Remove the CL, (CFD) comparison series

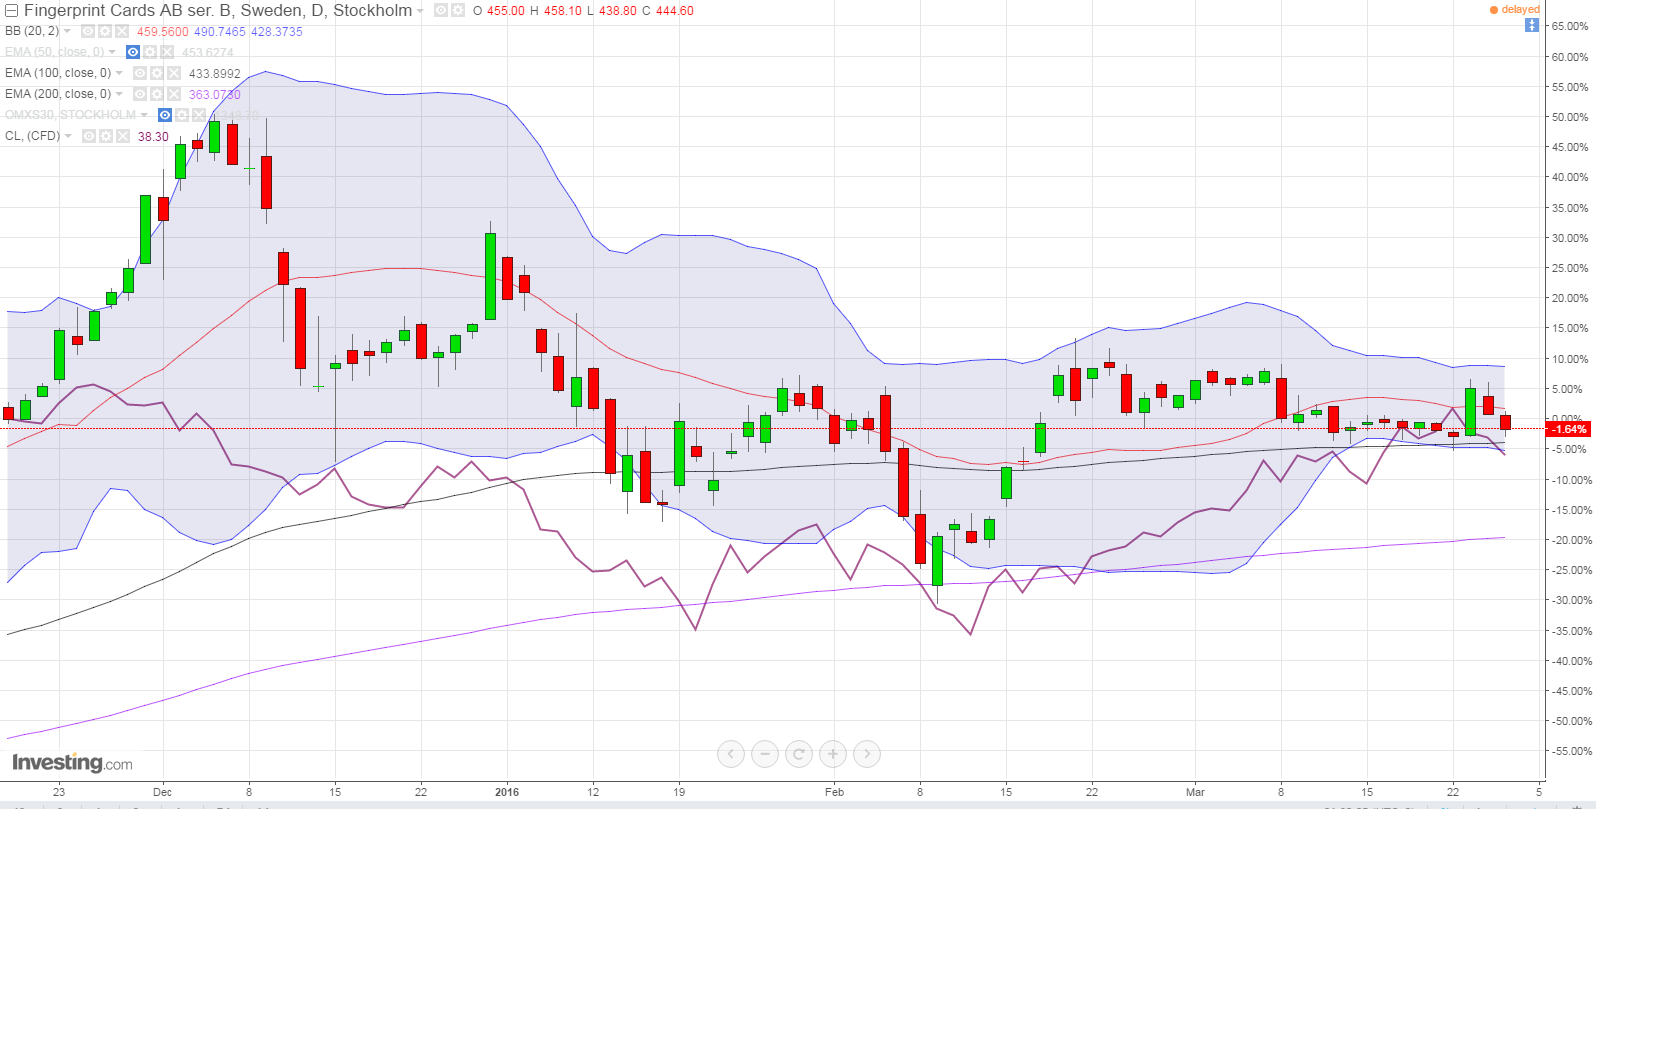pos(123,136)
